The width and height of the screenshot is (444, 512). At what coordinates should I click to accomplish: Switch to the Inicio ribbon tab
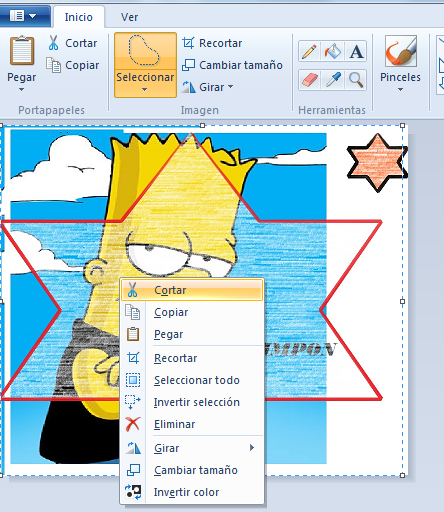tap(79, 17)
